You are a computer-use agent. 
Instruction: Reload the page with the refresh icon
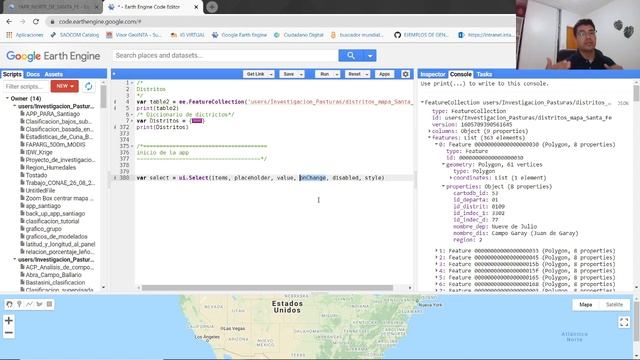[x=36, y=22]
